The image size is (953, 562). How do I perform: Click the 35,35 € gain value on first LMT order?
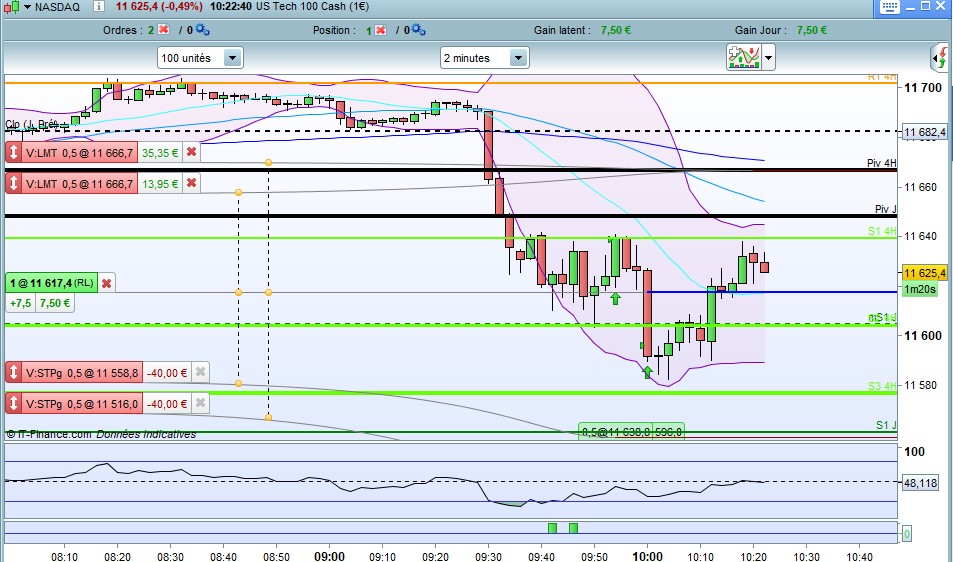coord(160,153)
